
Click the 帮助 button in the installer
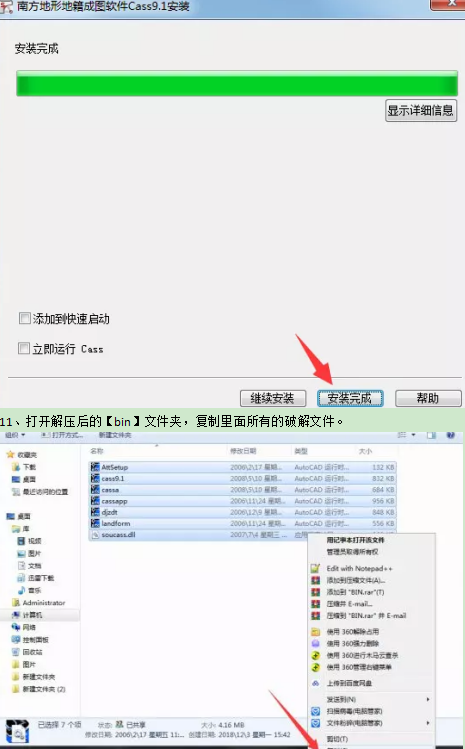428,398
